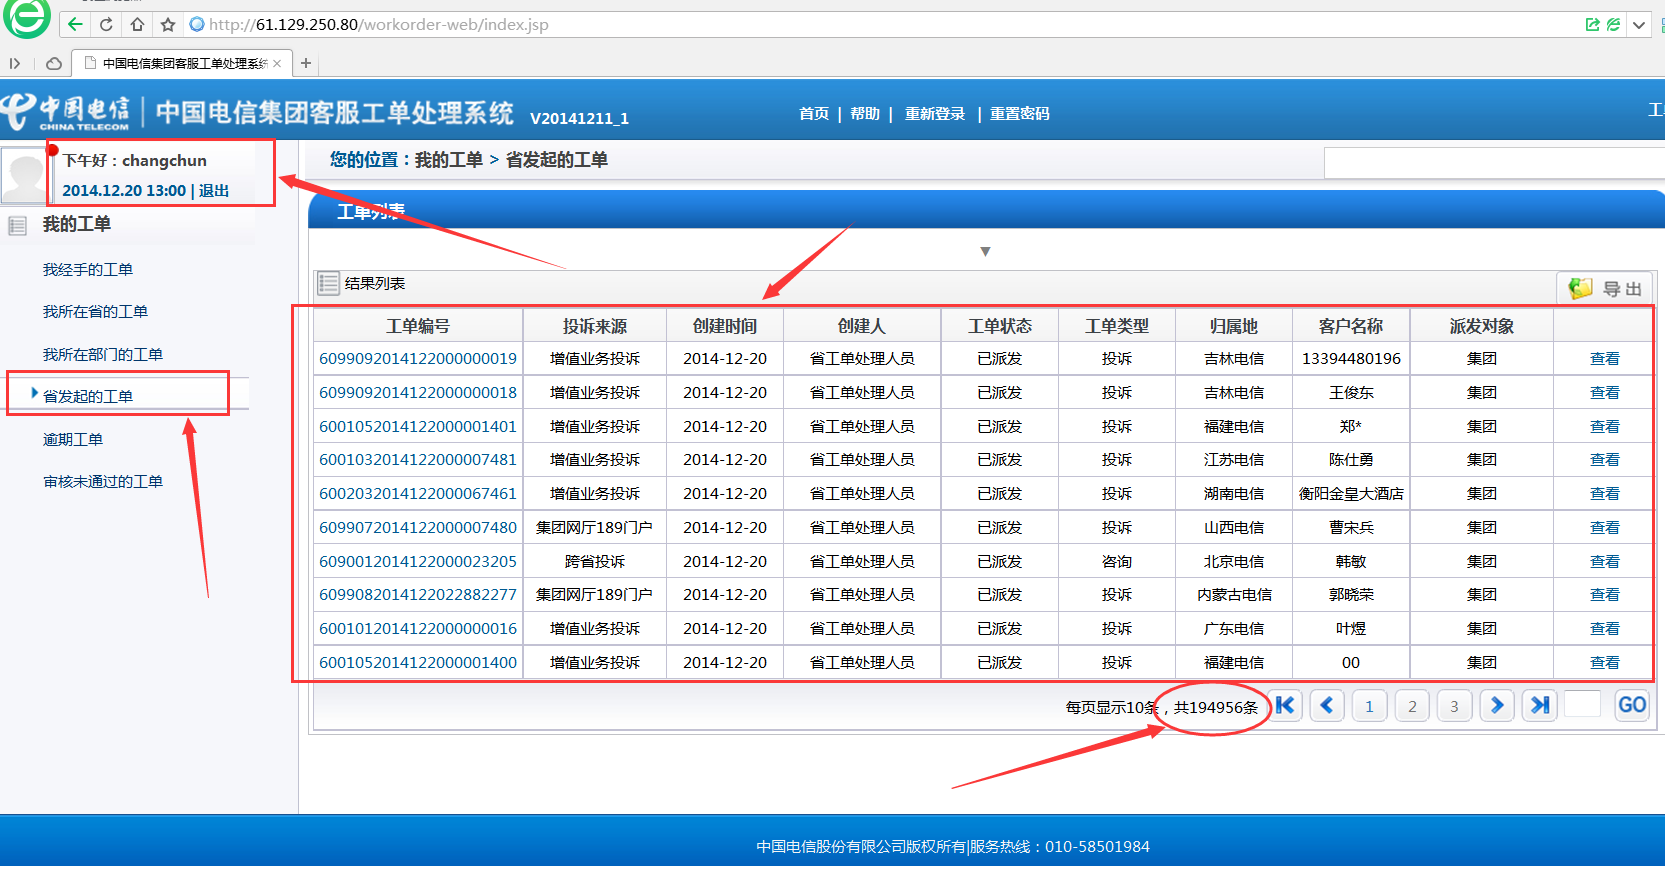Click the 结果列表 list icon

pos(328,283)
